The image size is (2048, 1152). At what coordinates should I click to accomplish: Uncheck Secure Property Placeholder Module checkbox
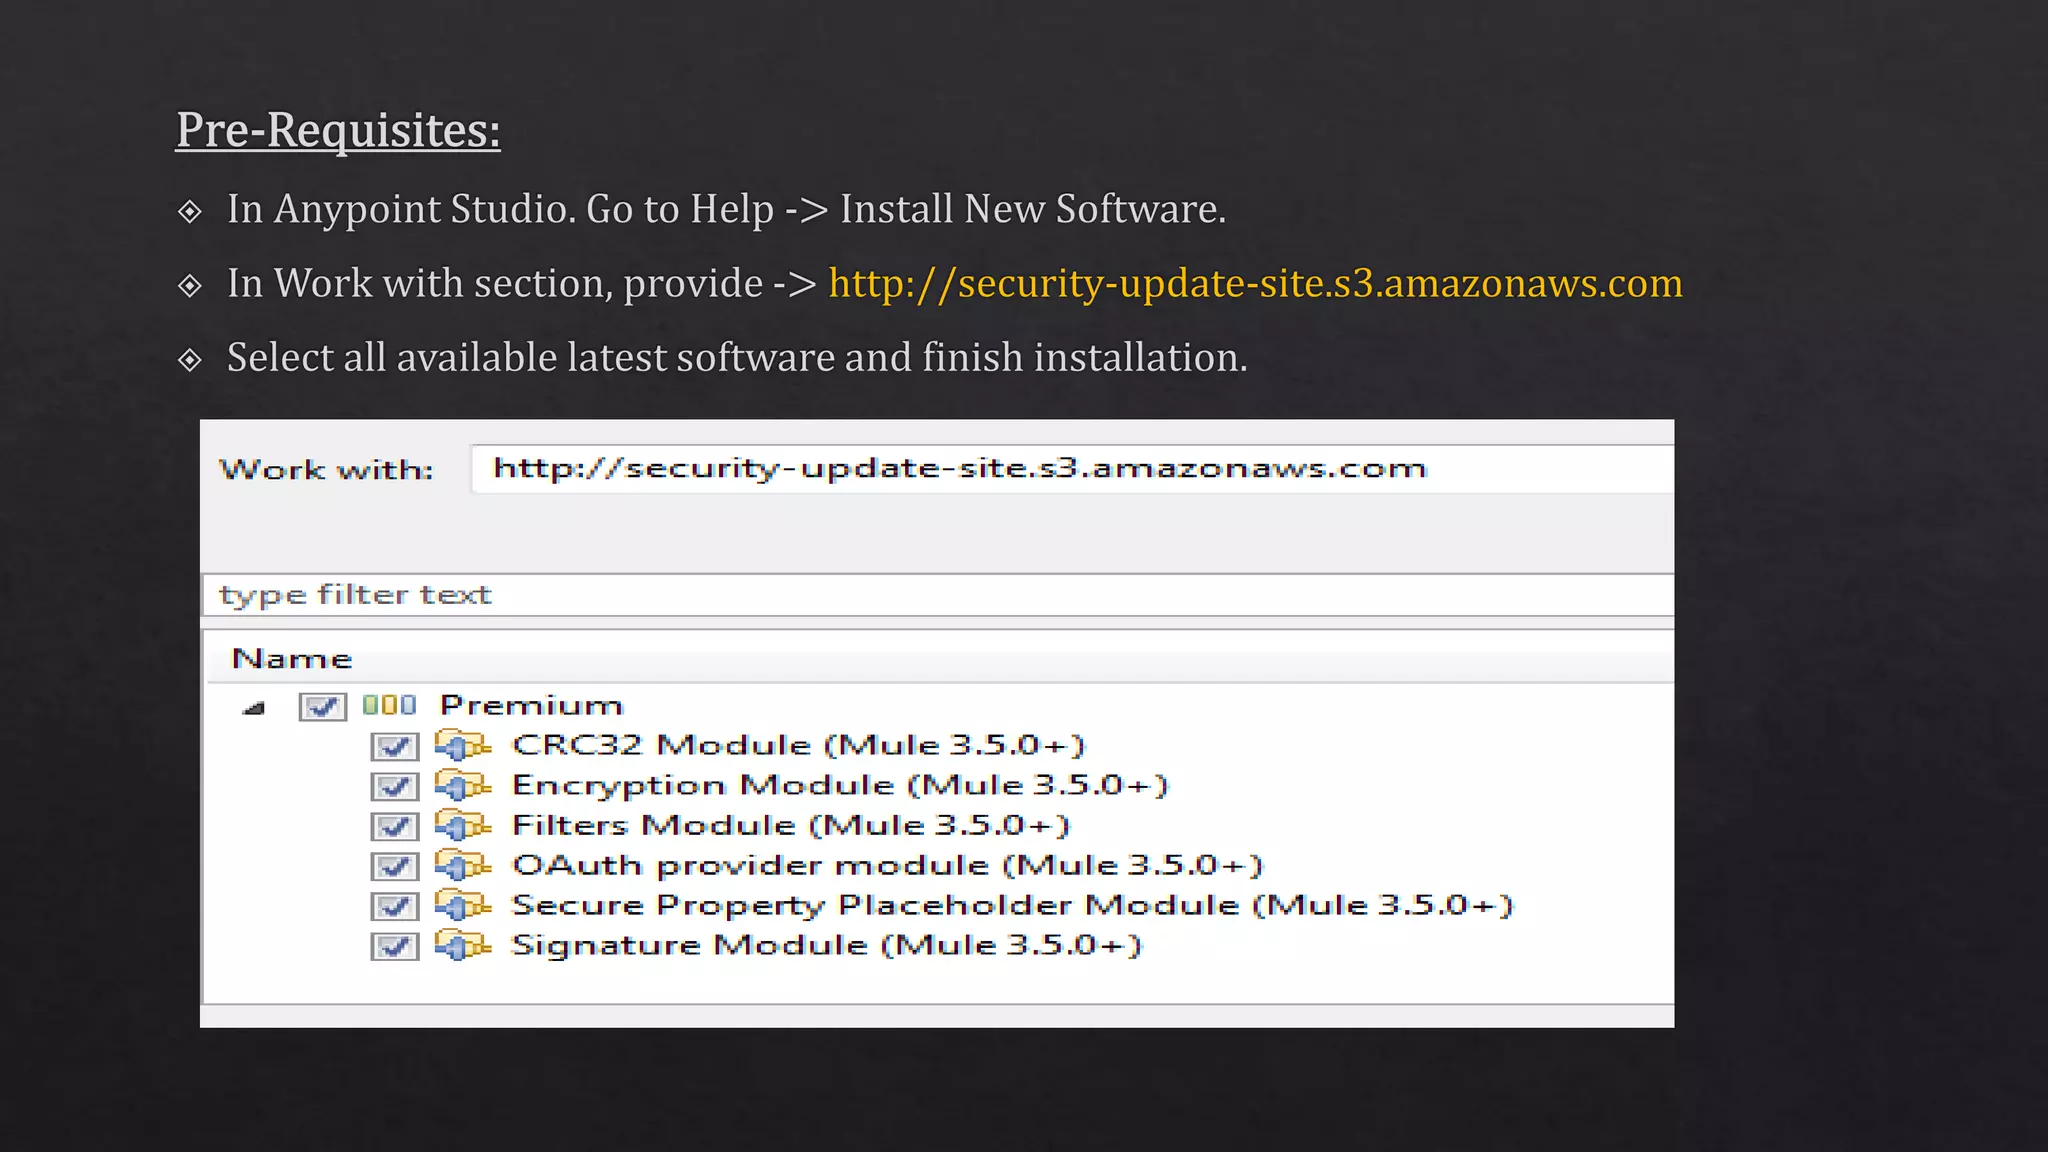pos(394,907)
